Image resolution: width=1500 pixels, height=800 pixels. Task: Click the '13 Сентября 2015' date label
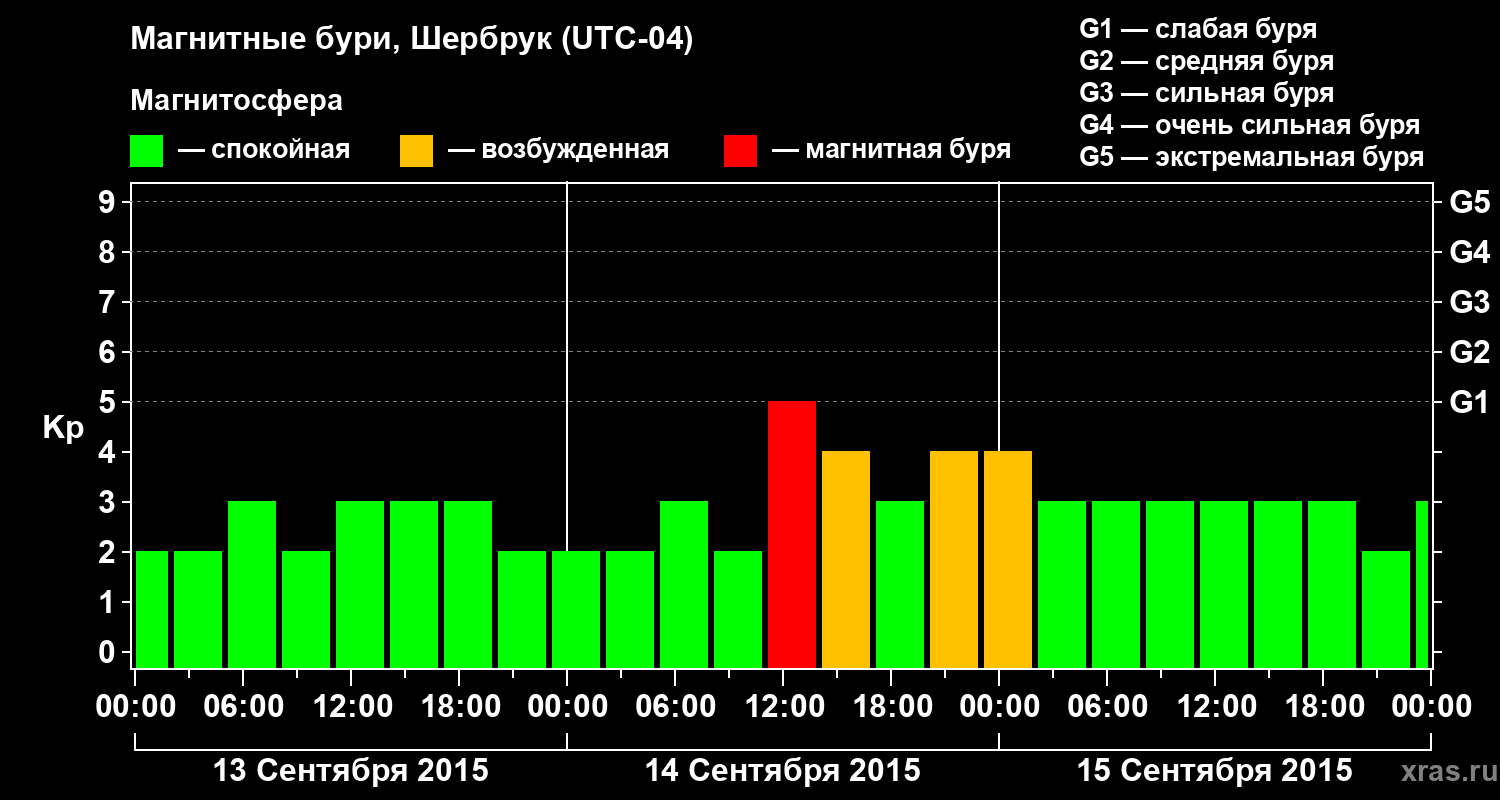(351, 771)
